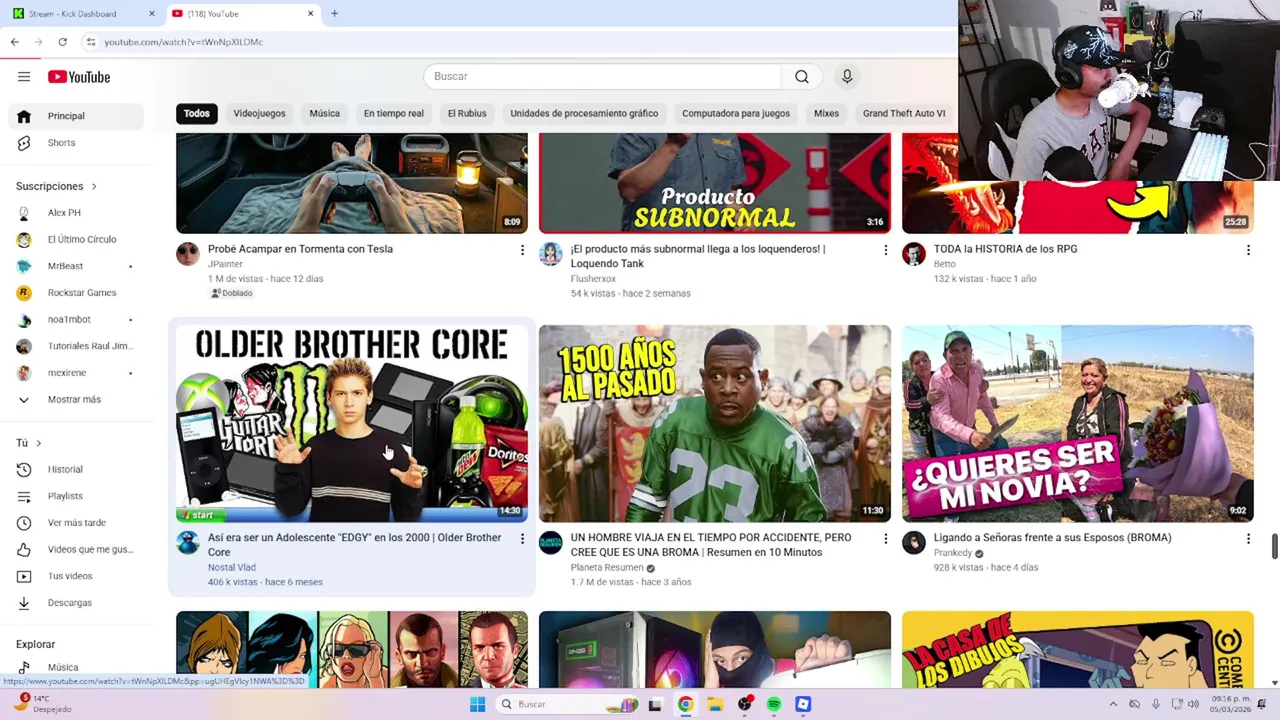Click the Buscar search field
Screen dimensions: 1280x720
pyautogui.click(x=602, y=76)
